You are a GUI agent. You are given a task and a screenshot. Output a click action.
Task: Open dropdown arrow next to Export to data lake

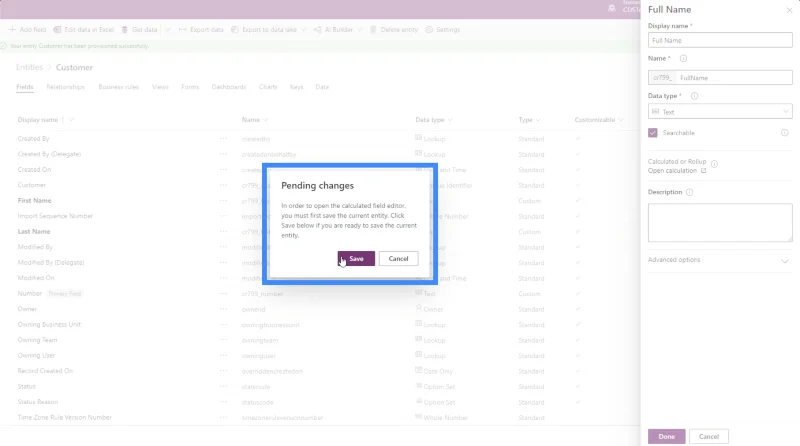(304, 30)
